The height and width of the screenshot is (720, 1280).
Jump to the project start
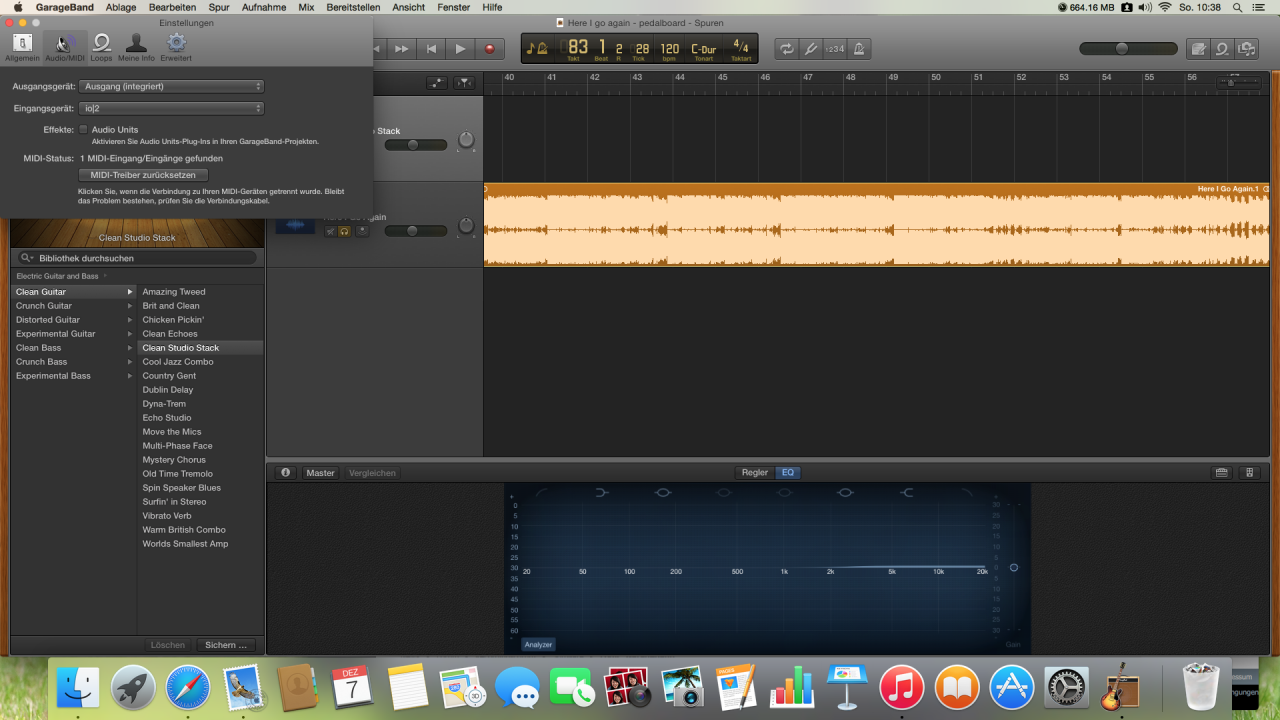(x=431, y=48)
